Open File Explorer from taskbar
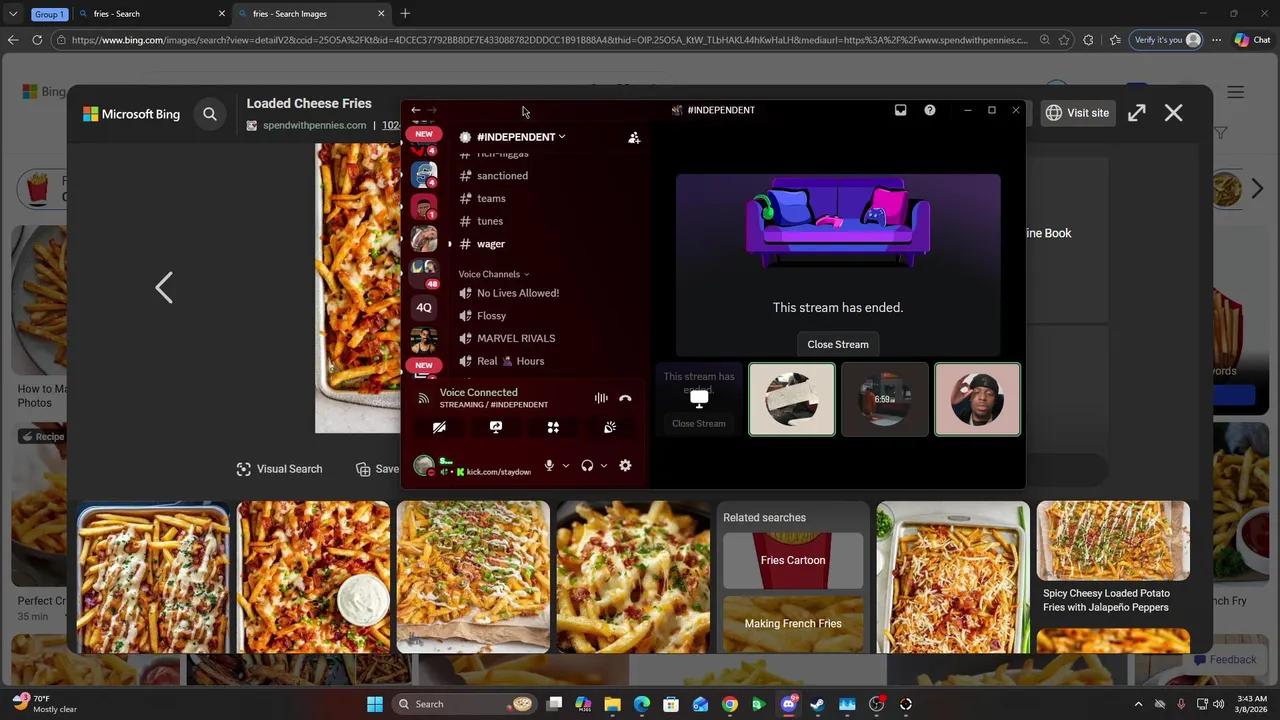This screenshot has width=1280, height=720. [612, 704]
